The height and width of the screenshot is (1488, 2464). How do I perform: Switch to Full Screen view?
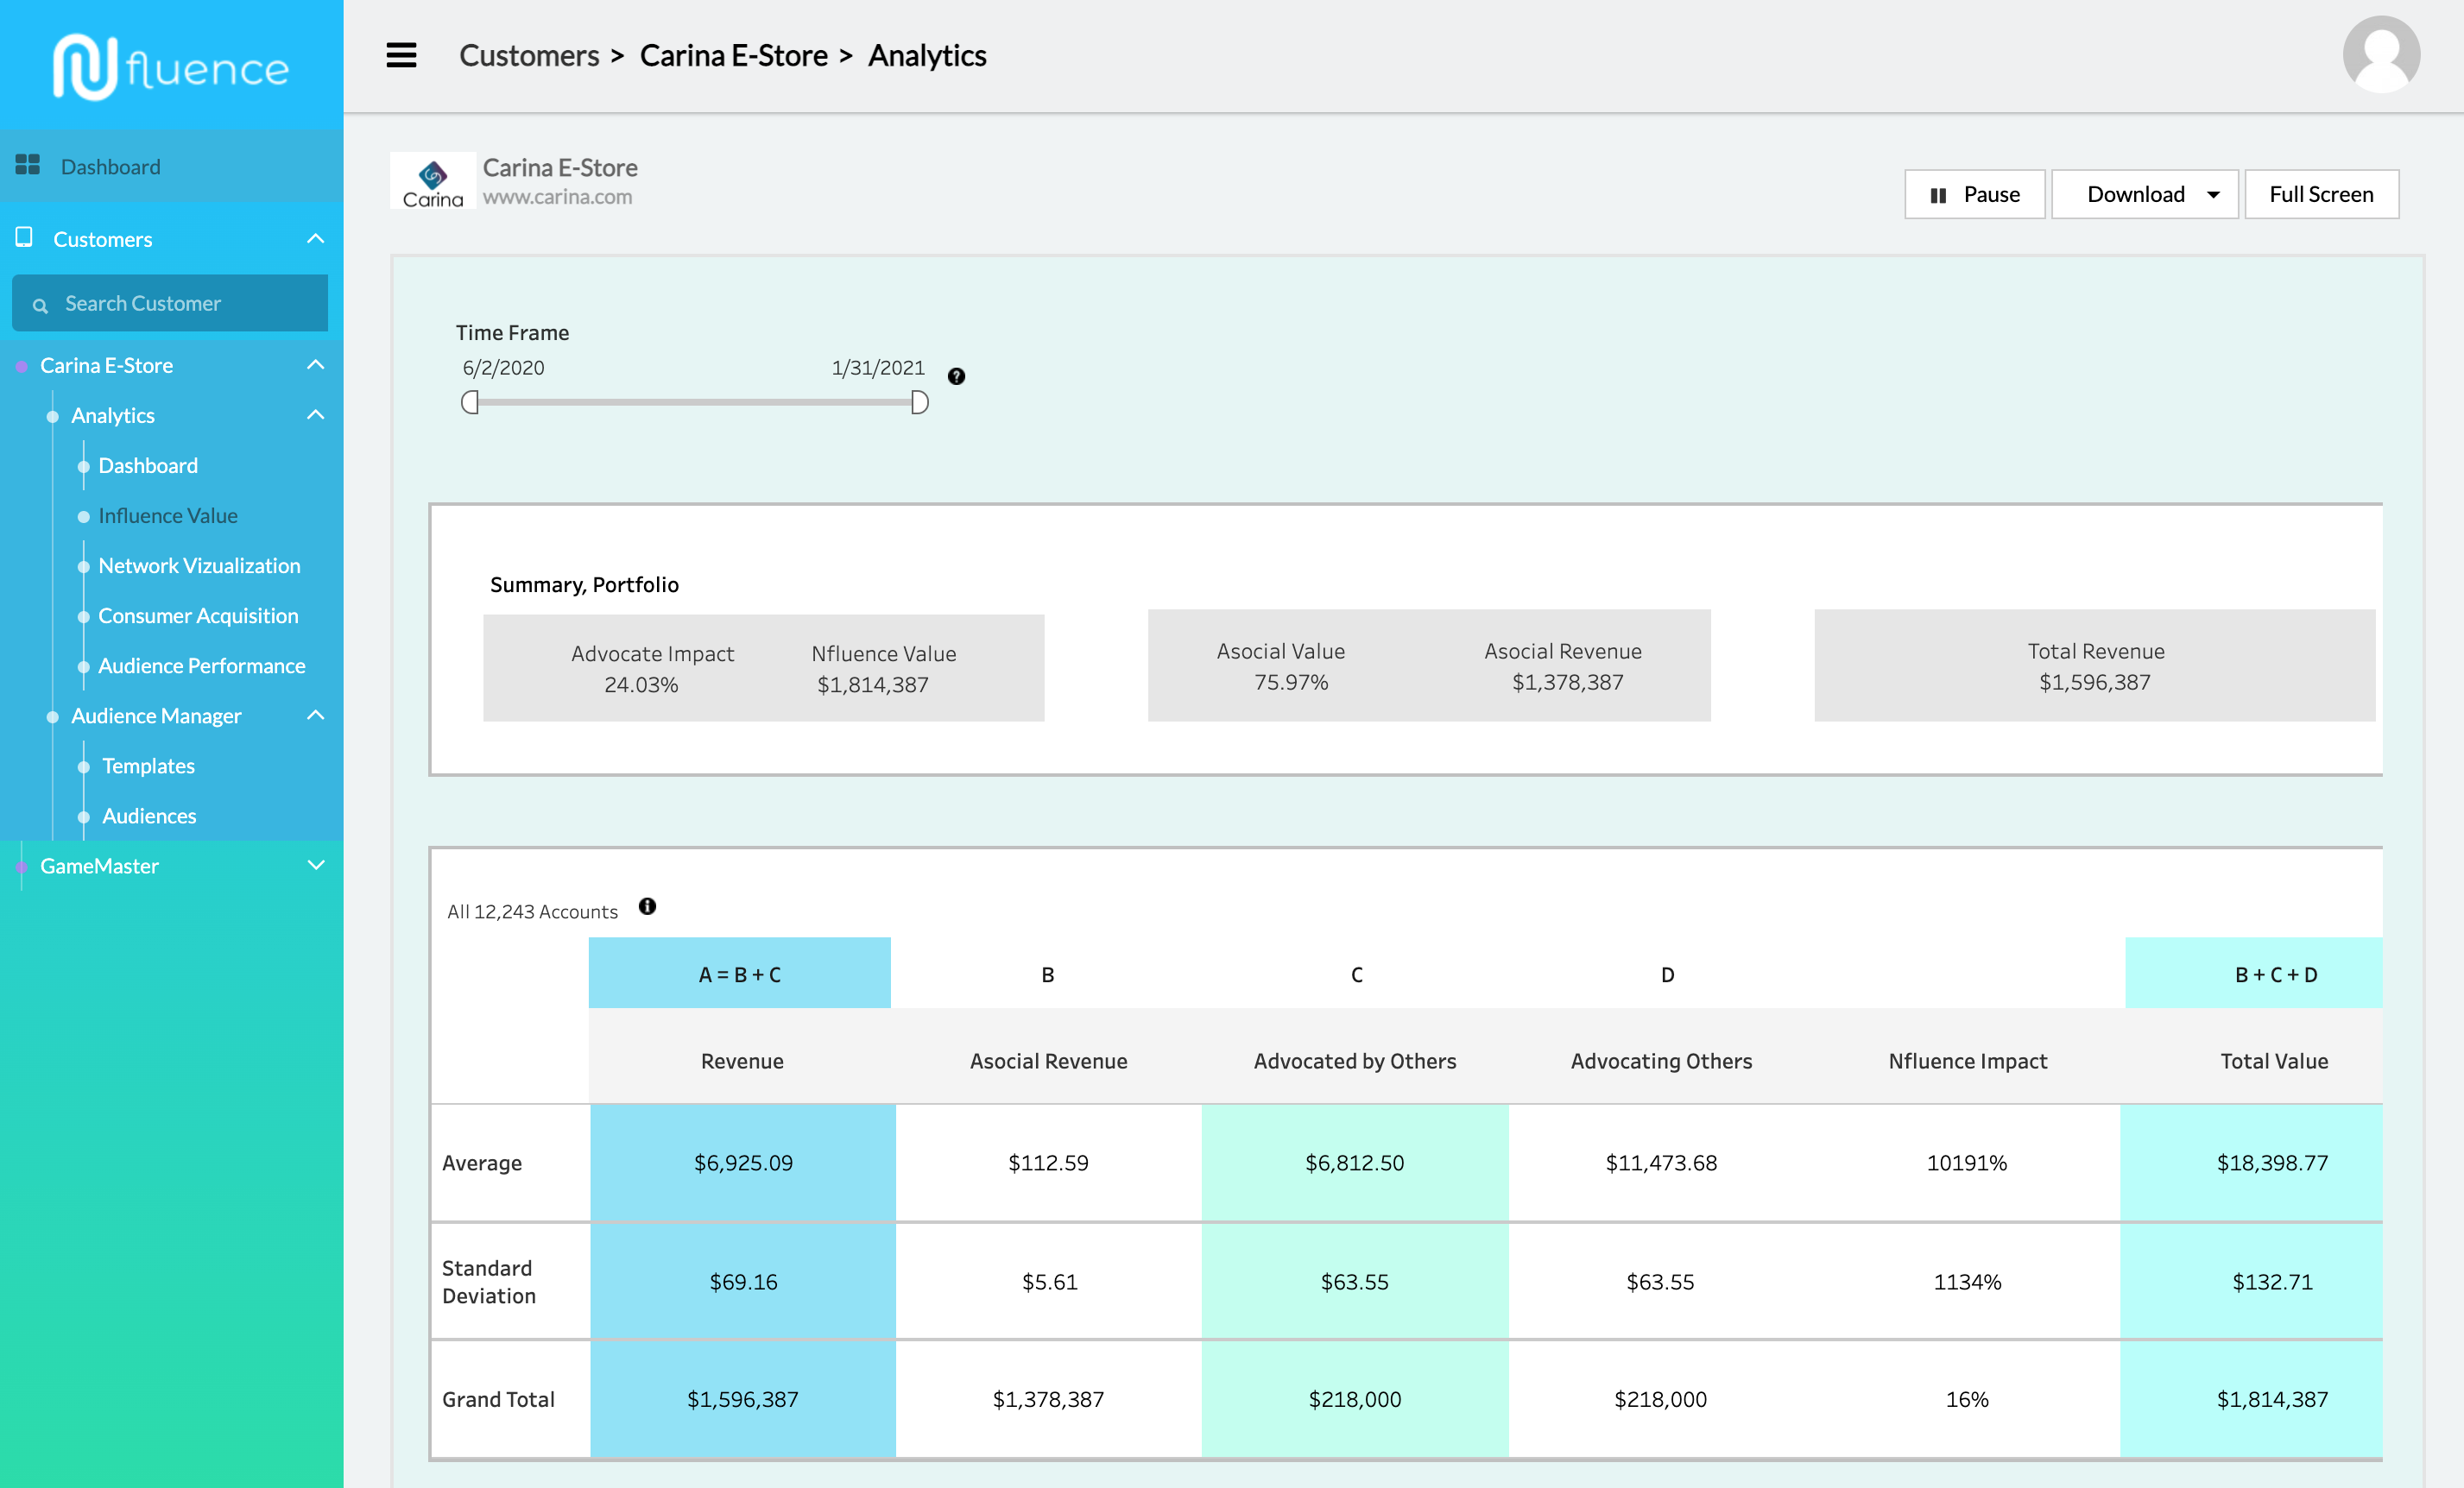click(2320, 194)
